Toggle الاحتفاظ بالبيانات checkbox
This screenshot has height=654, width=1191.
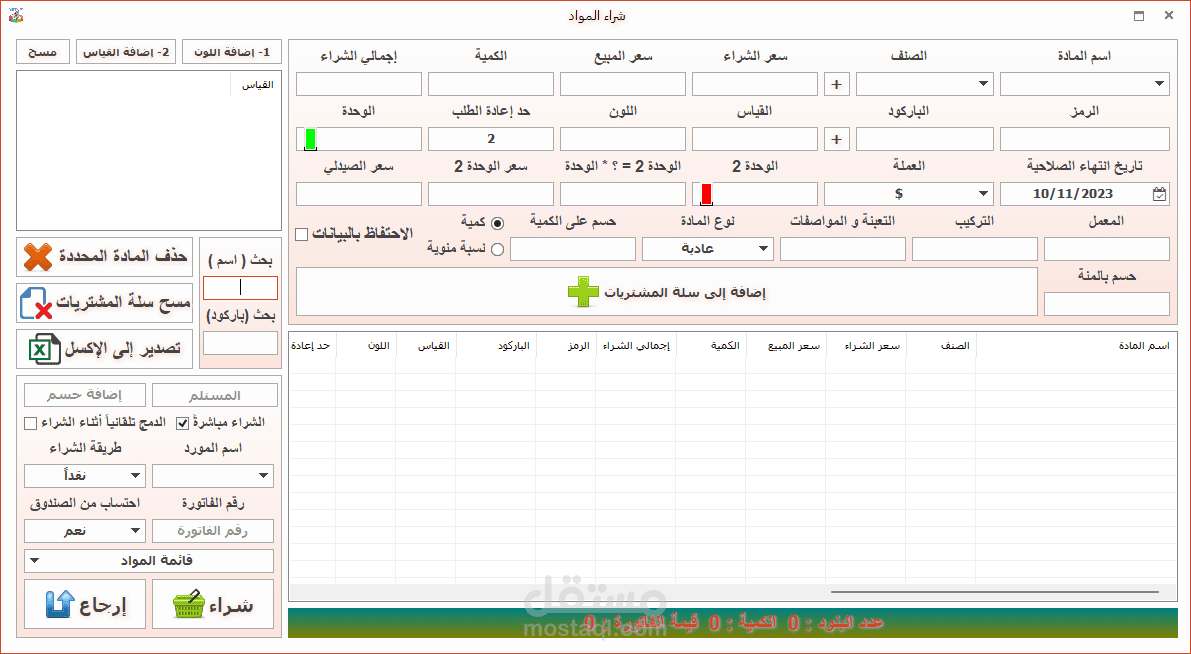302,234
